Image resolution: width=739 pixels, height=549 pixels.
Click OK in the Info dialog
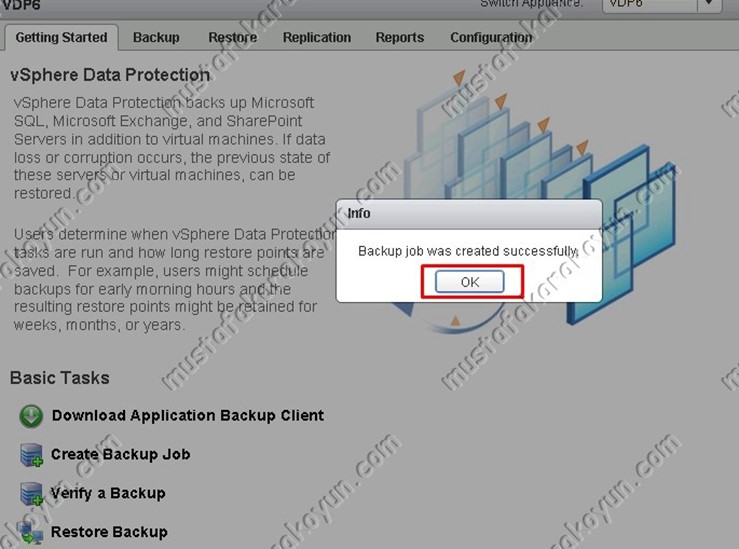coord(469,282)
